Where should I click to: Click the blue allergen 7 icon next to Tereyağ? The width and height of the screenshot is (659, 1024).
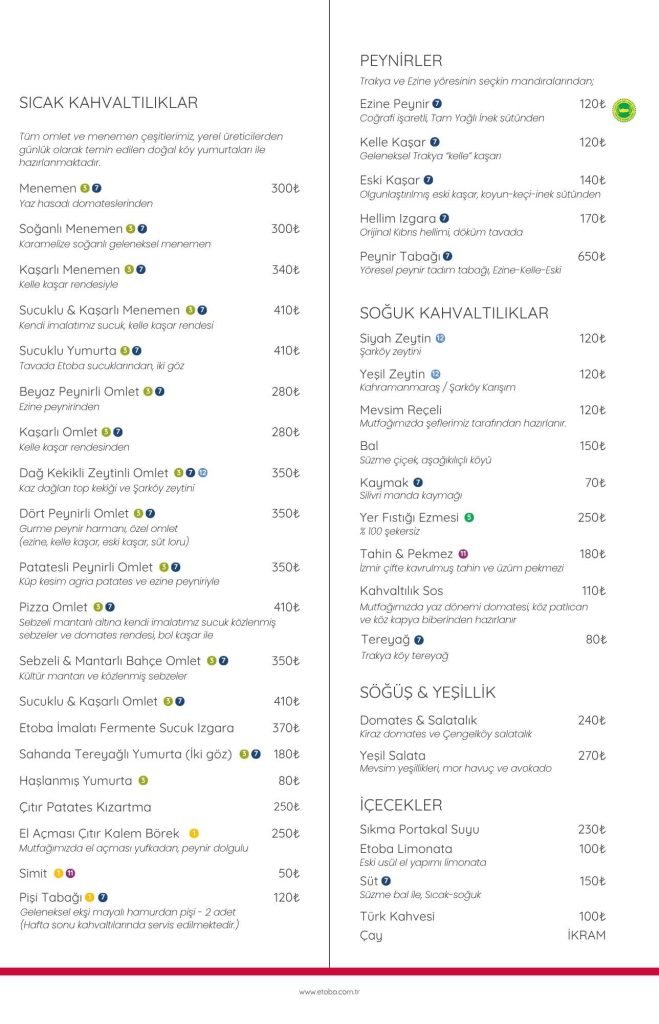click(x=419, y=640)
